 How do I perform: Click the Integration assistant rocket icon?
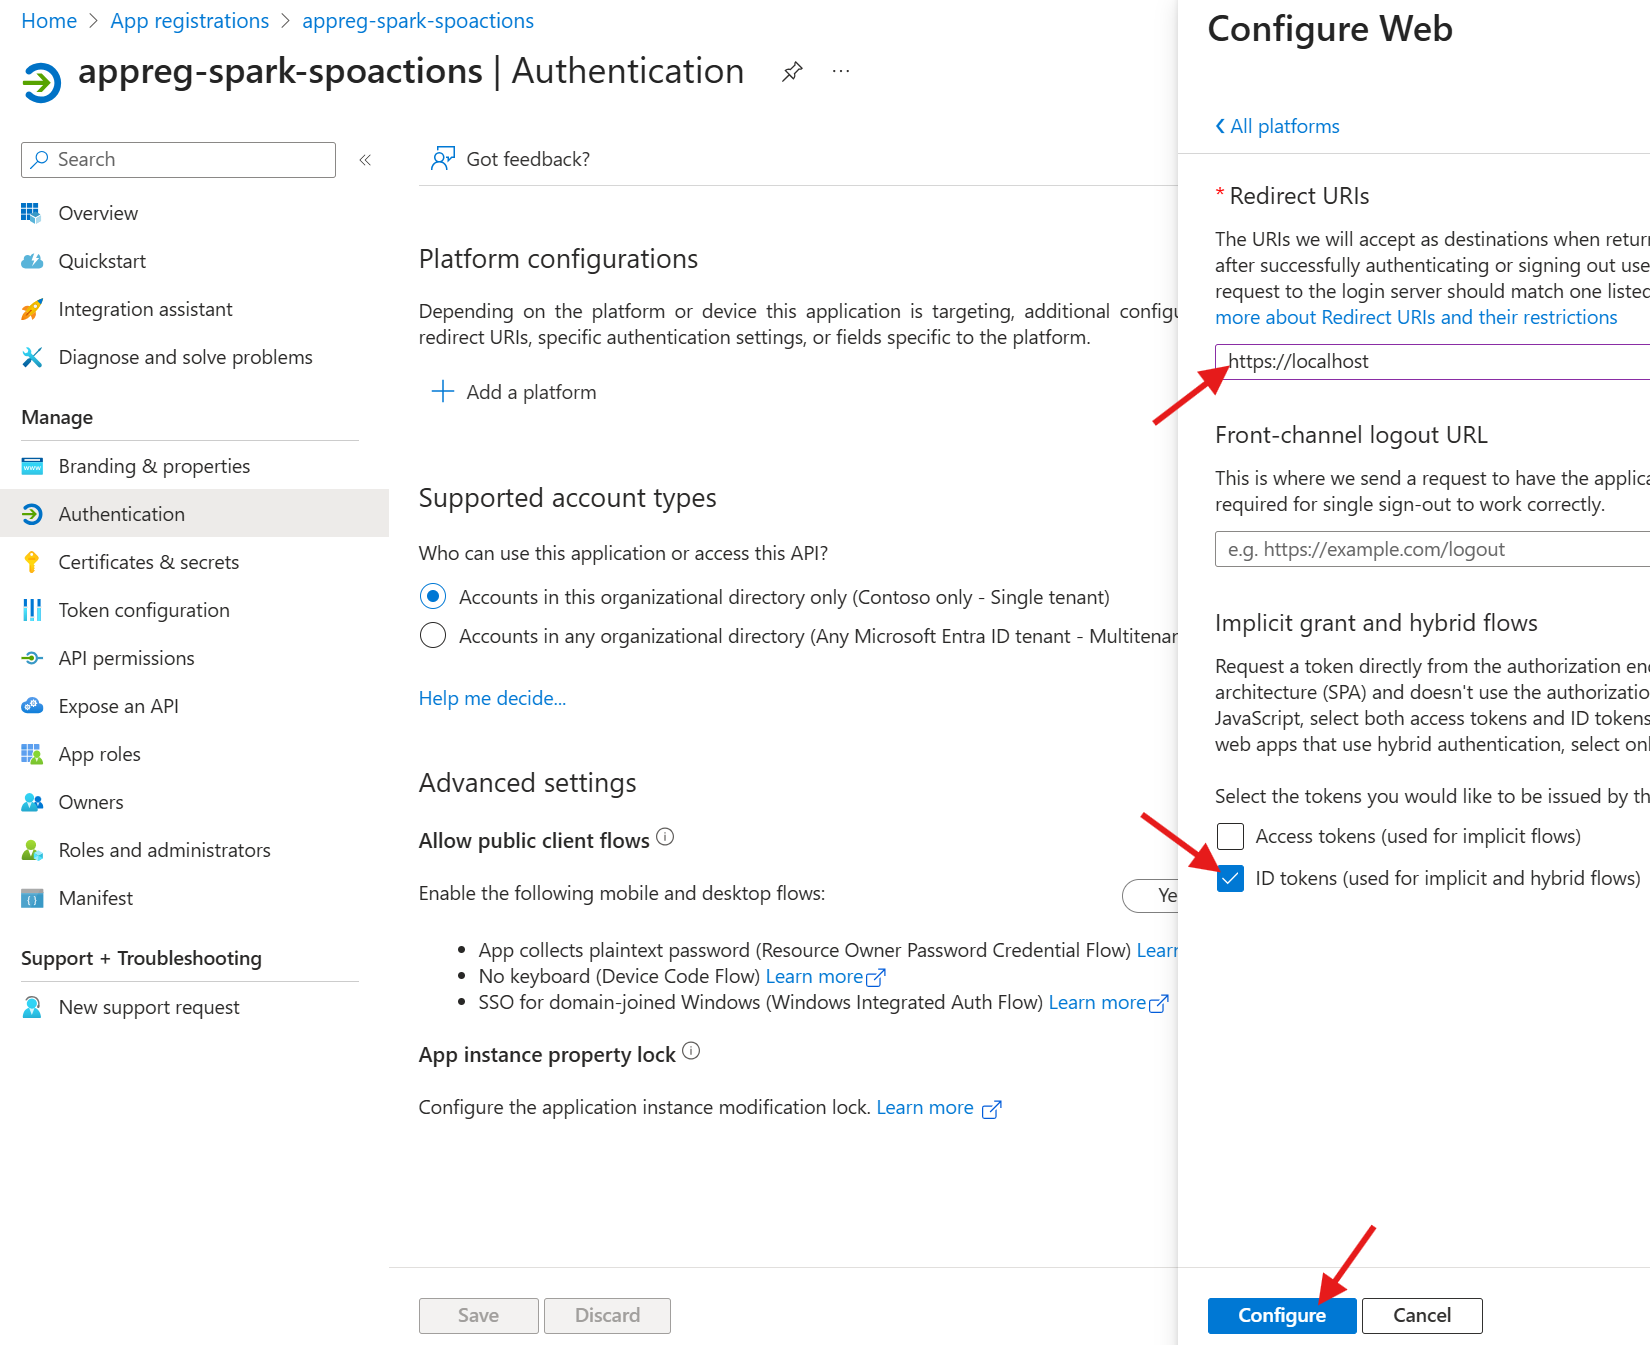[32, 310]
